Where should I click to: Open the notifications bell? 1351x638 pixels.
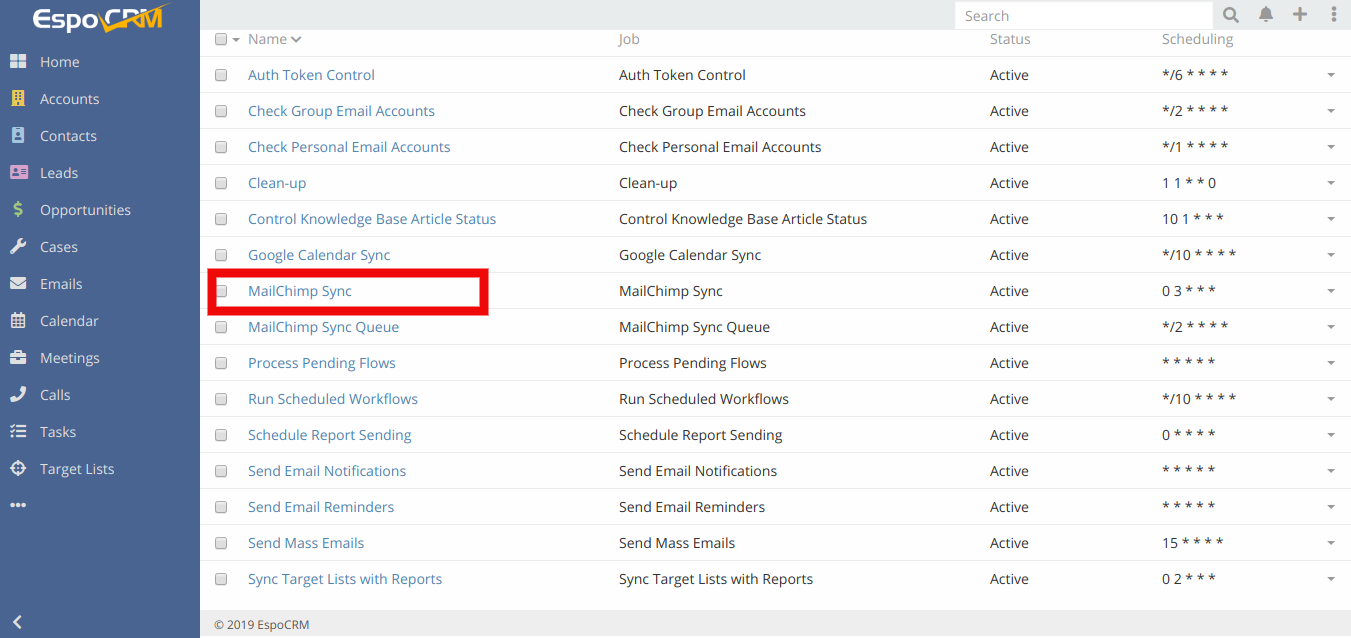pyautogui.click(x=1266, y=15)
